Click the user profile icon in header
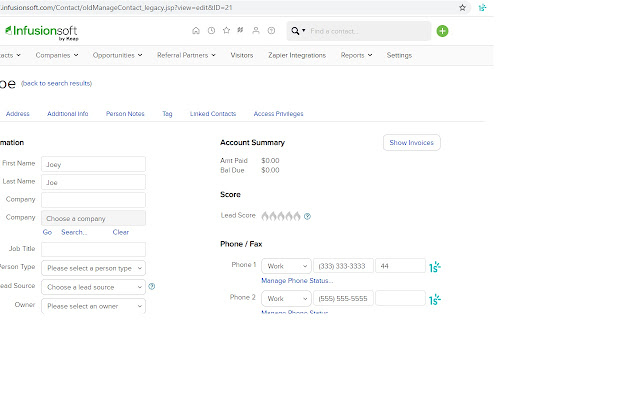The height and width of the screenshot is (400, 640). point(256,31)
